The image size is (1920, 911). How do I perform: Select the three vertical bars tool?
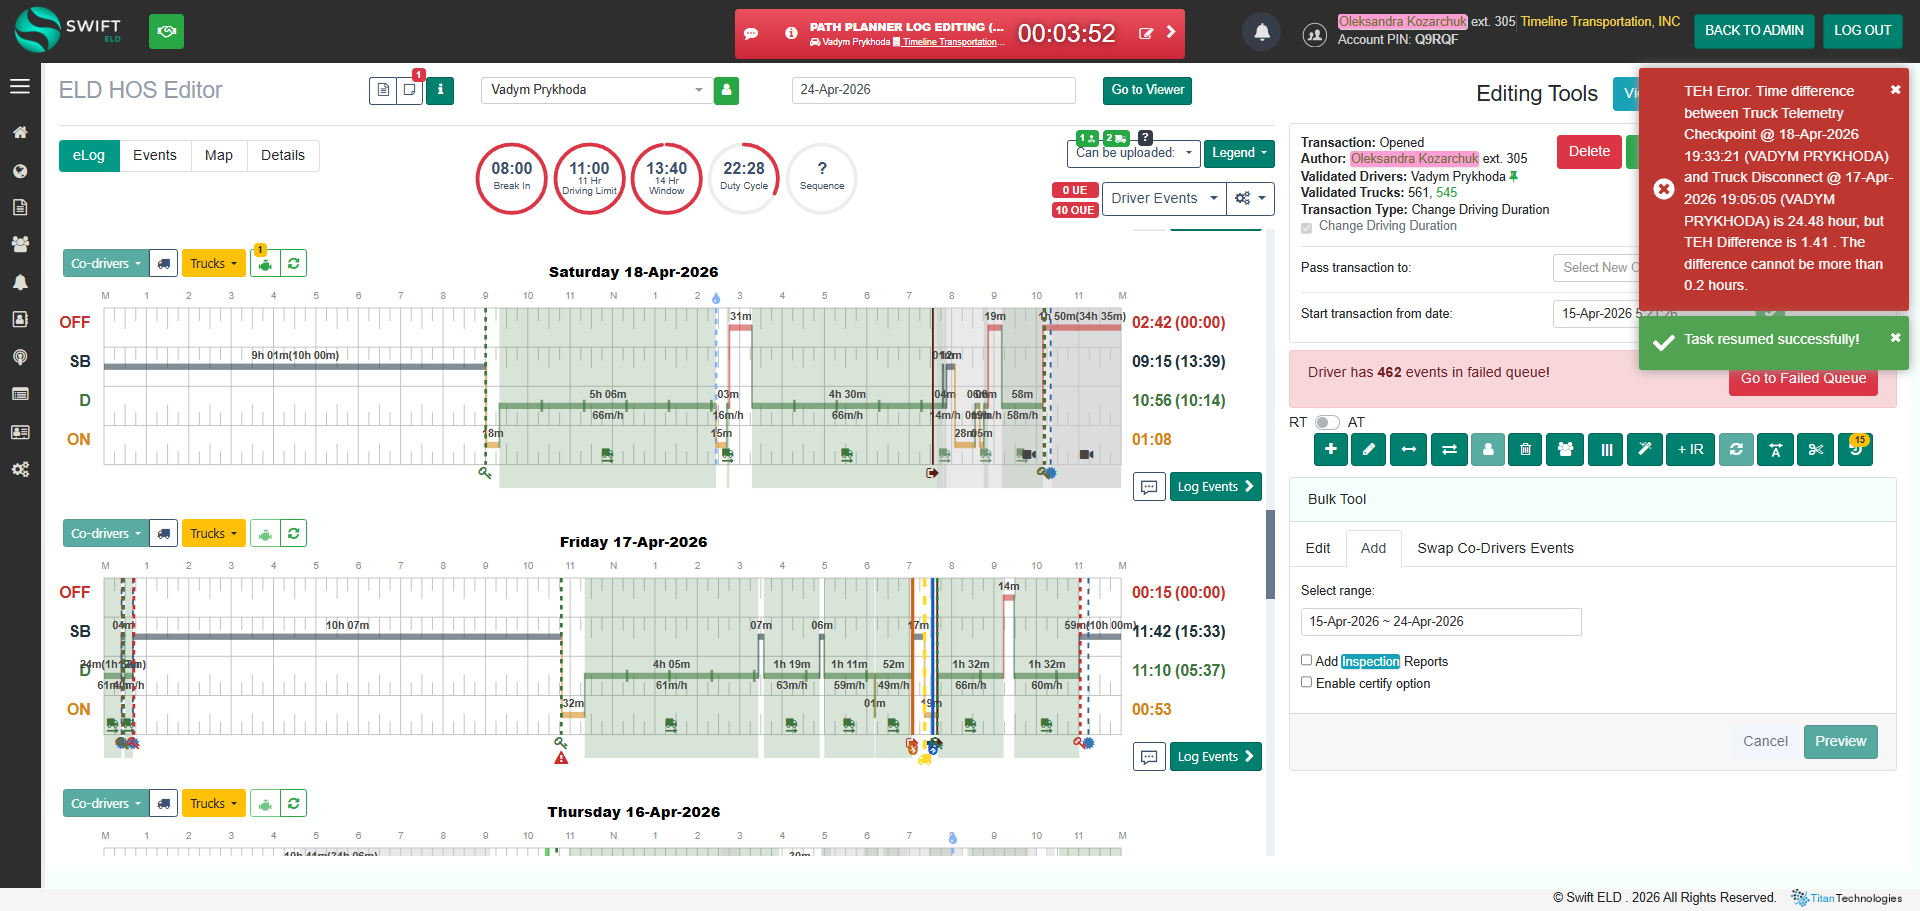(1606, 450)
